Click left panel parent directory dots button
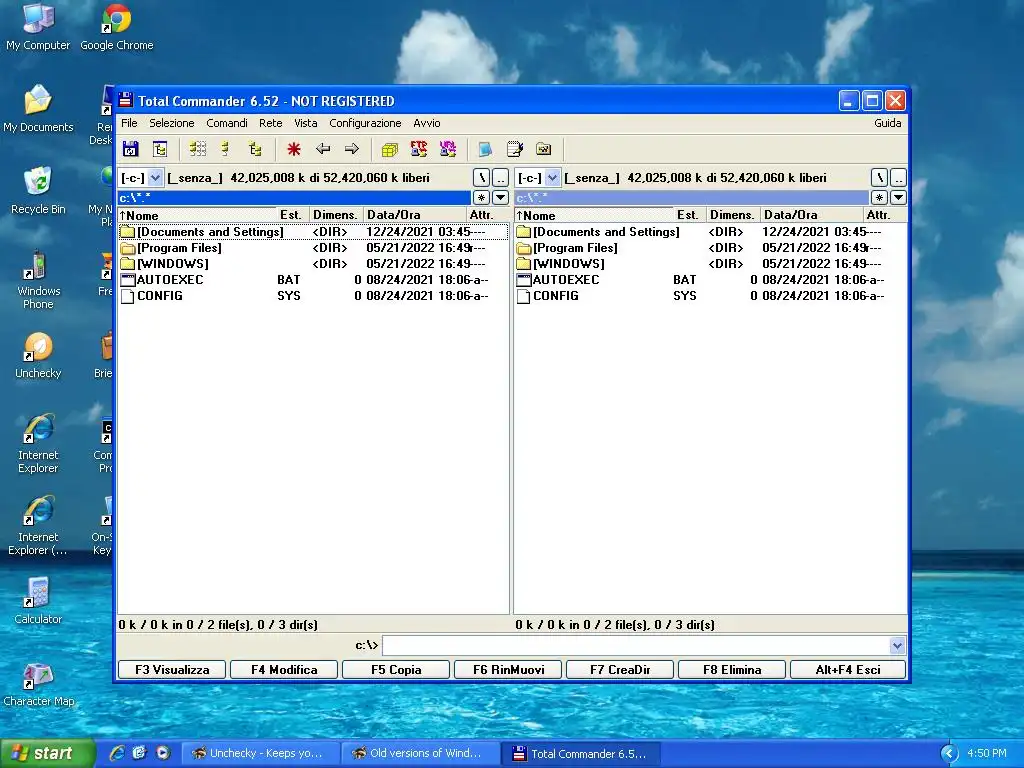This screenshot has width=1024, height=768. [x=500, y=178]
